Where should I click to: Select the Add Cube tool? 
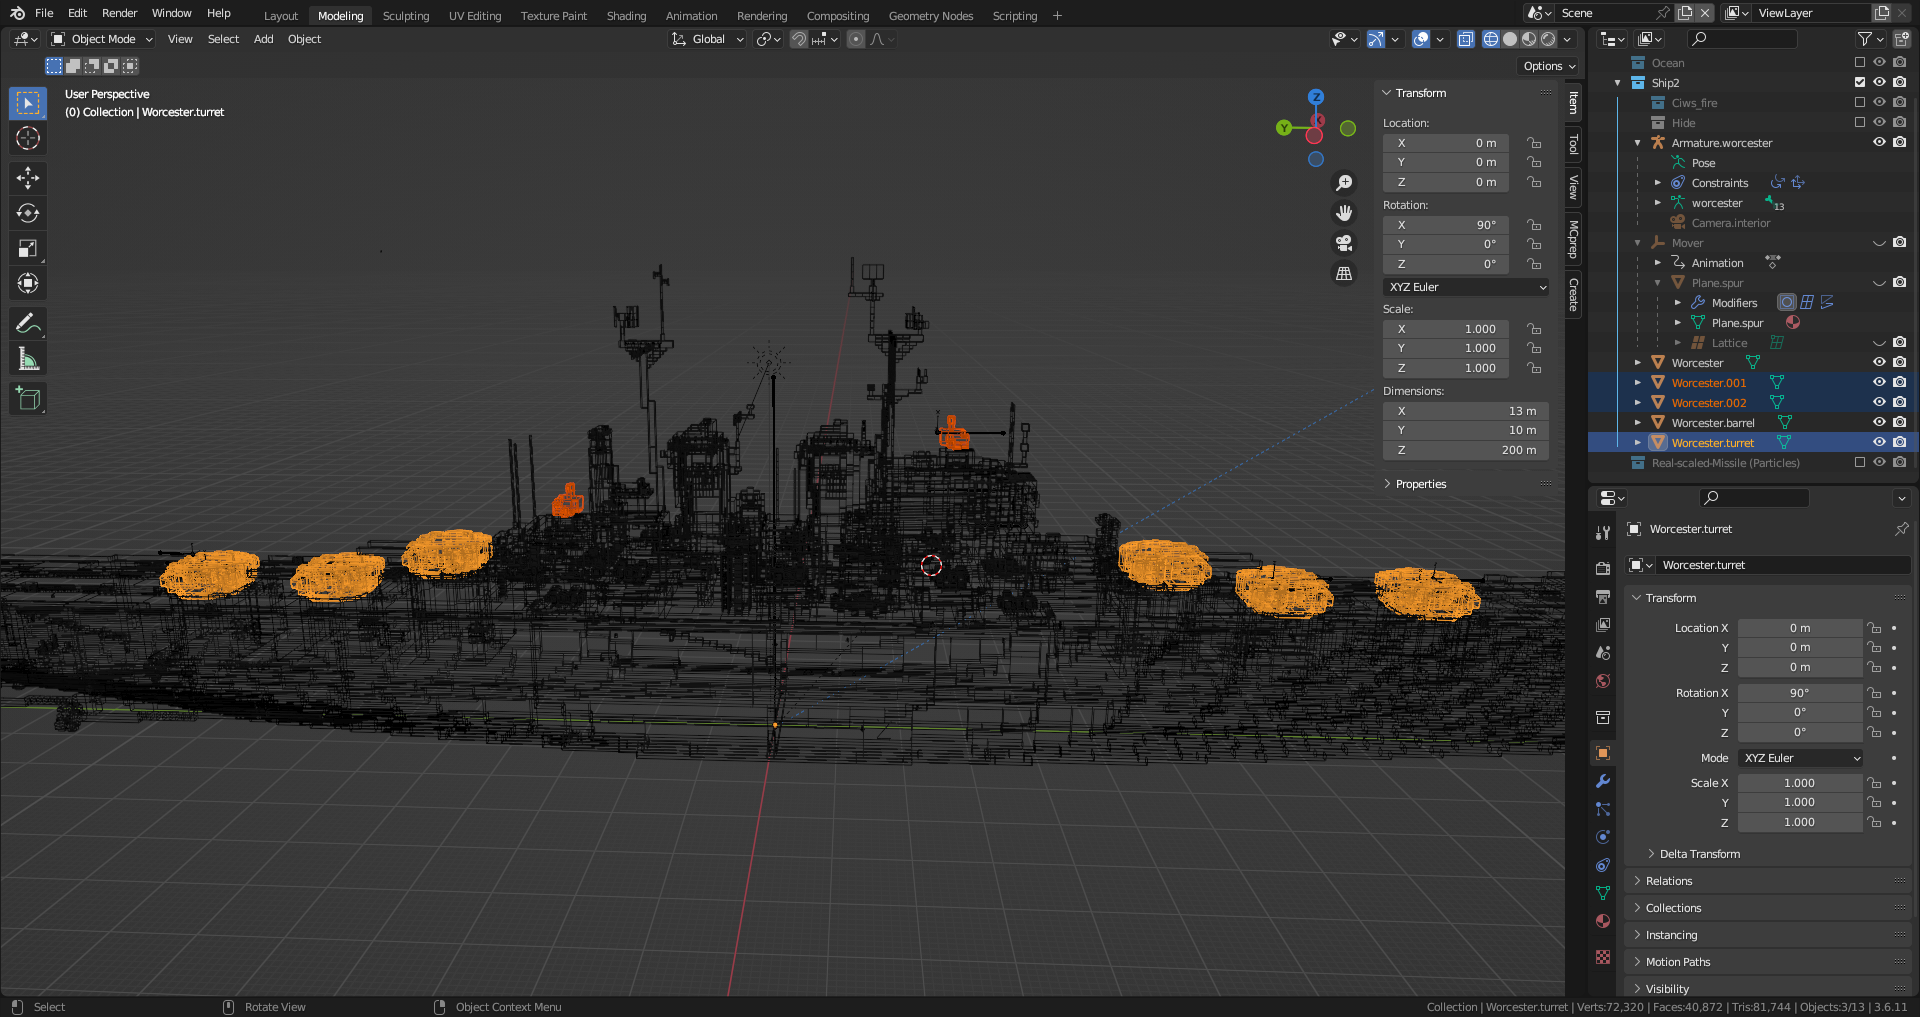28,399
